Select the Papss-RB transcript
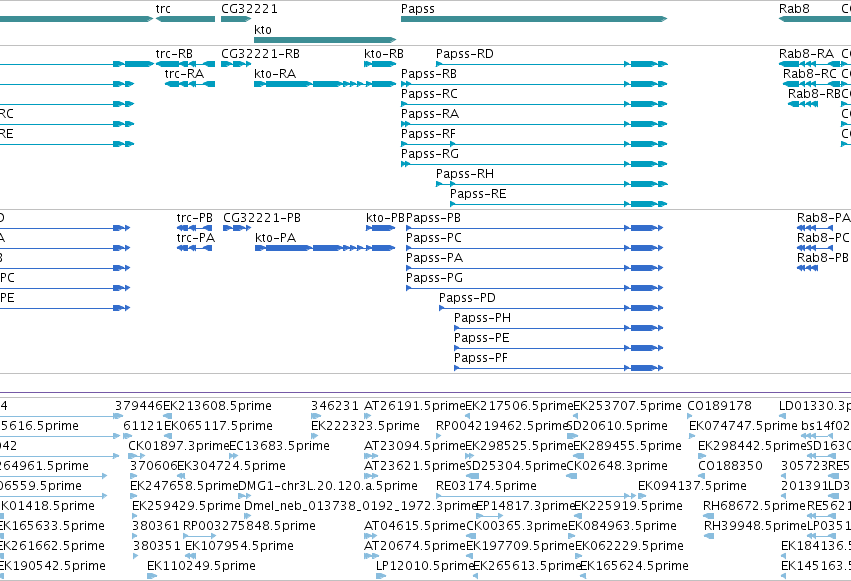The image size is (851, 581). click(x=534, y=84)
